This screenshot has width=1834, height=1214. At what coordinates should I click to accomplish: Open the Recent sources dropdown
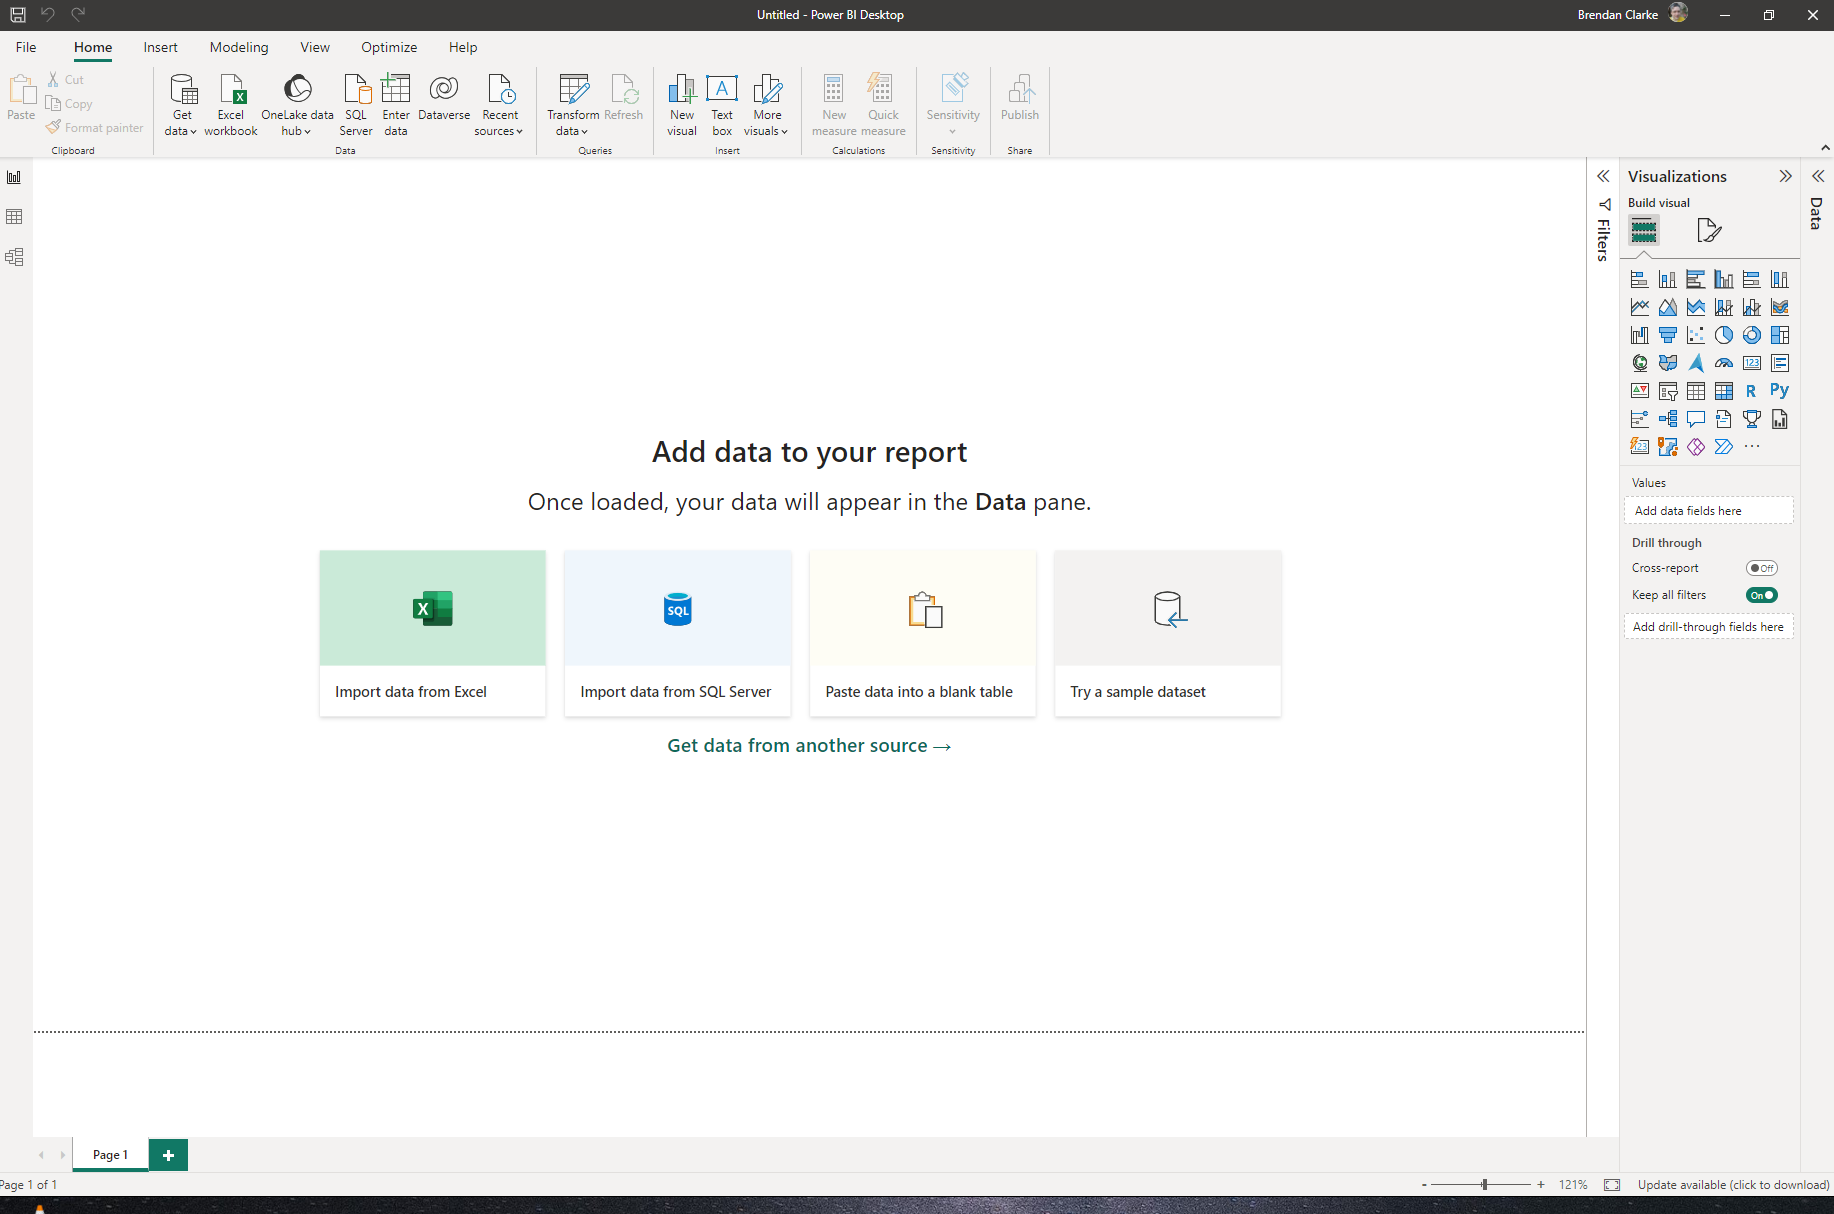click(x=499, y=105)
